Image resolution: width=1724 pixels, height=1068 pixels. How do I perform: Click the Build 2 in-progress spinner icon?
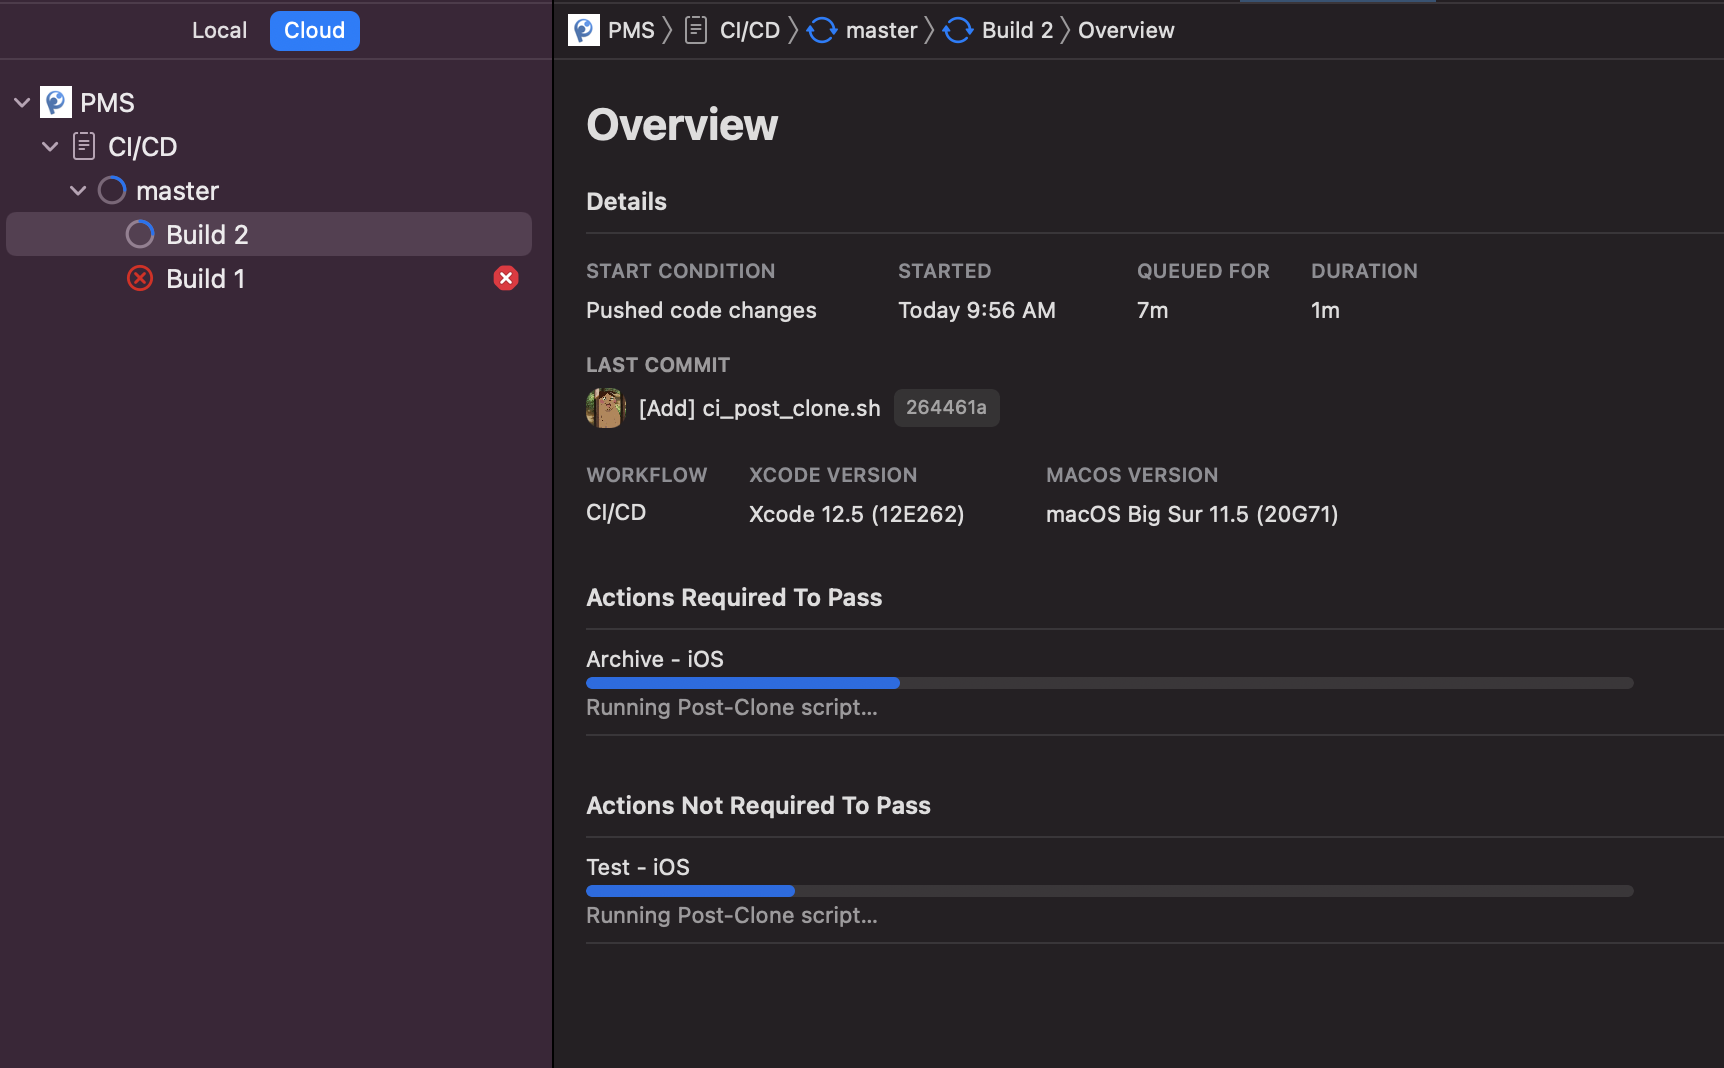click(x=140, y=234)
